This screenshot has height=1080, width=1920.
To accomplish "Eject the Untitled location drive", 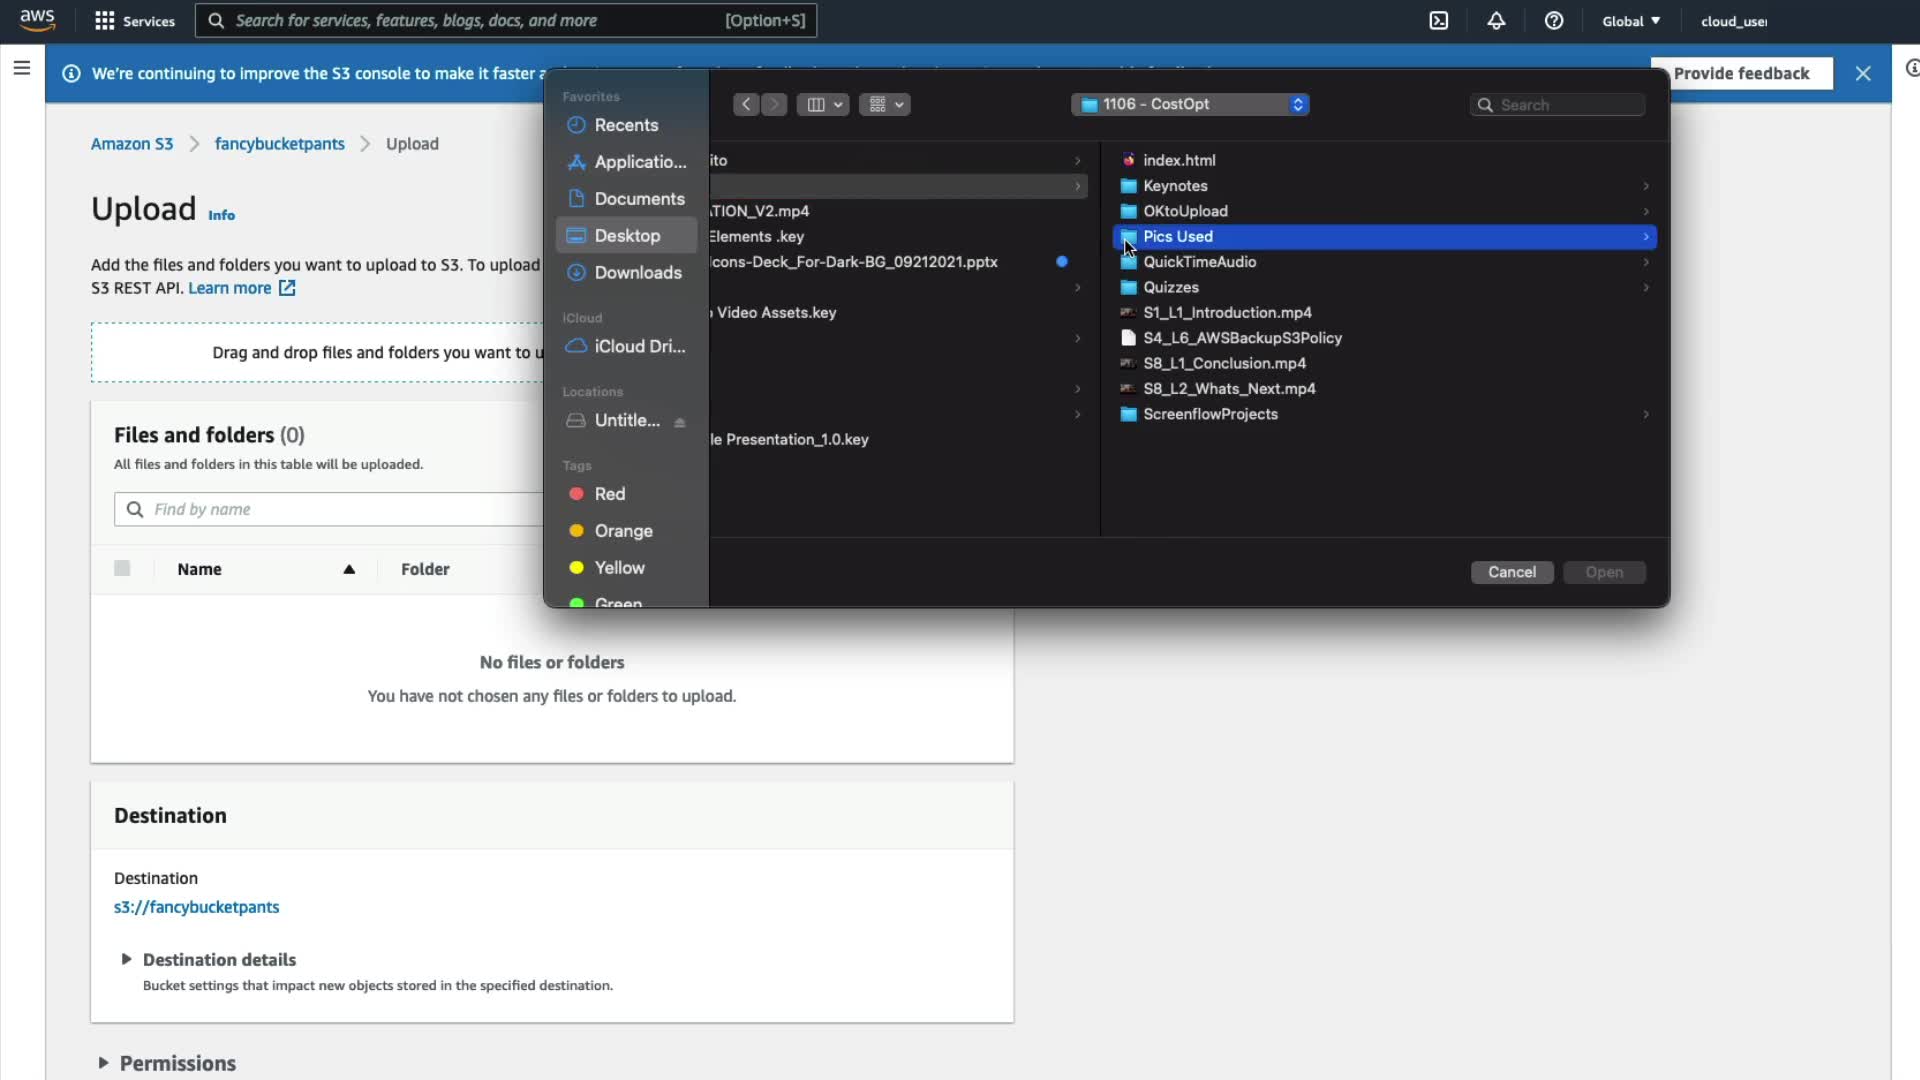I will click(x=680, y=422).
